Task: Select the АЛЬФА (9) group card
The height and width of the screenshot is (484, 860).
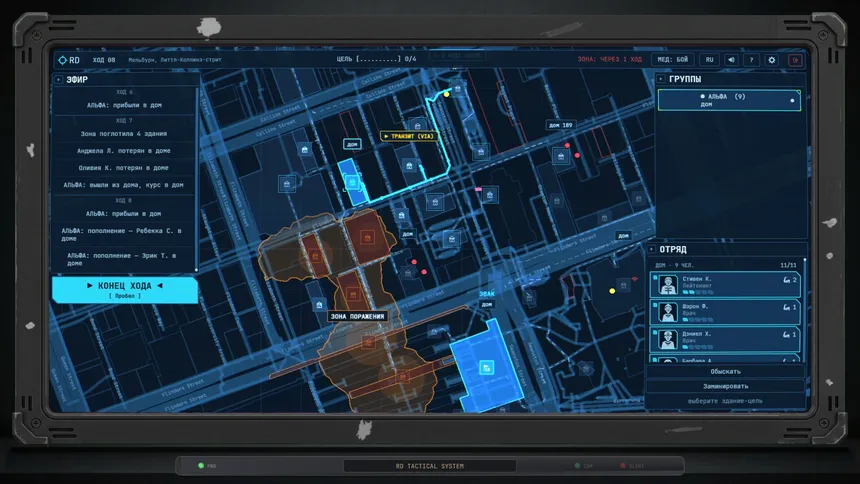Action: point(729,100)
